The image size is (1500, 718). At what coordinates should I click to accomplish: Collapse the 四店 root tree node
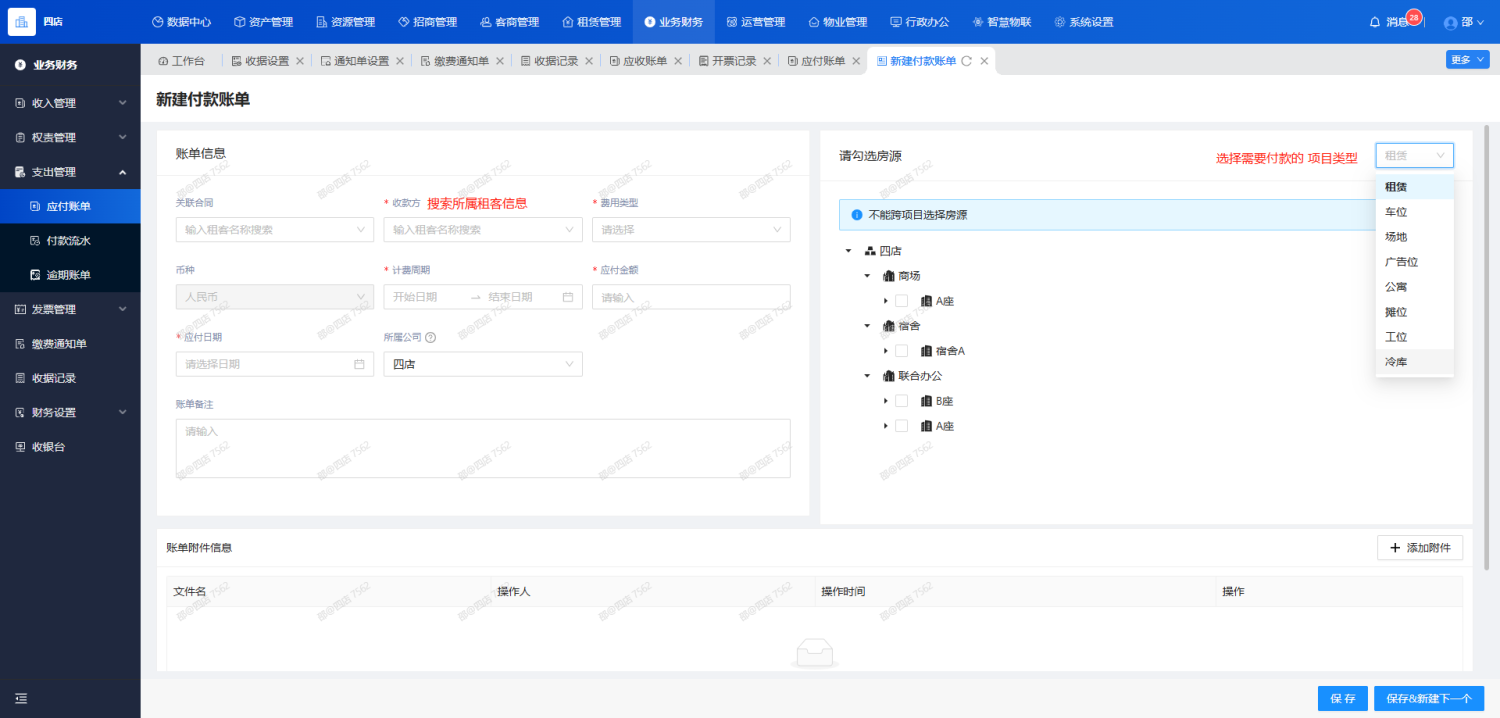tap(848, 251)
